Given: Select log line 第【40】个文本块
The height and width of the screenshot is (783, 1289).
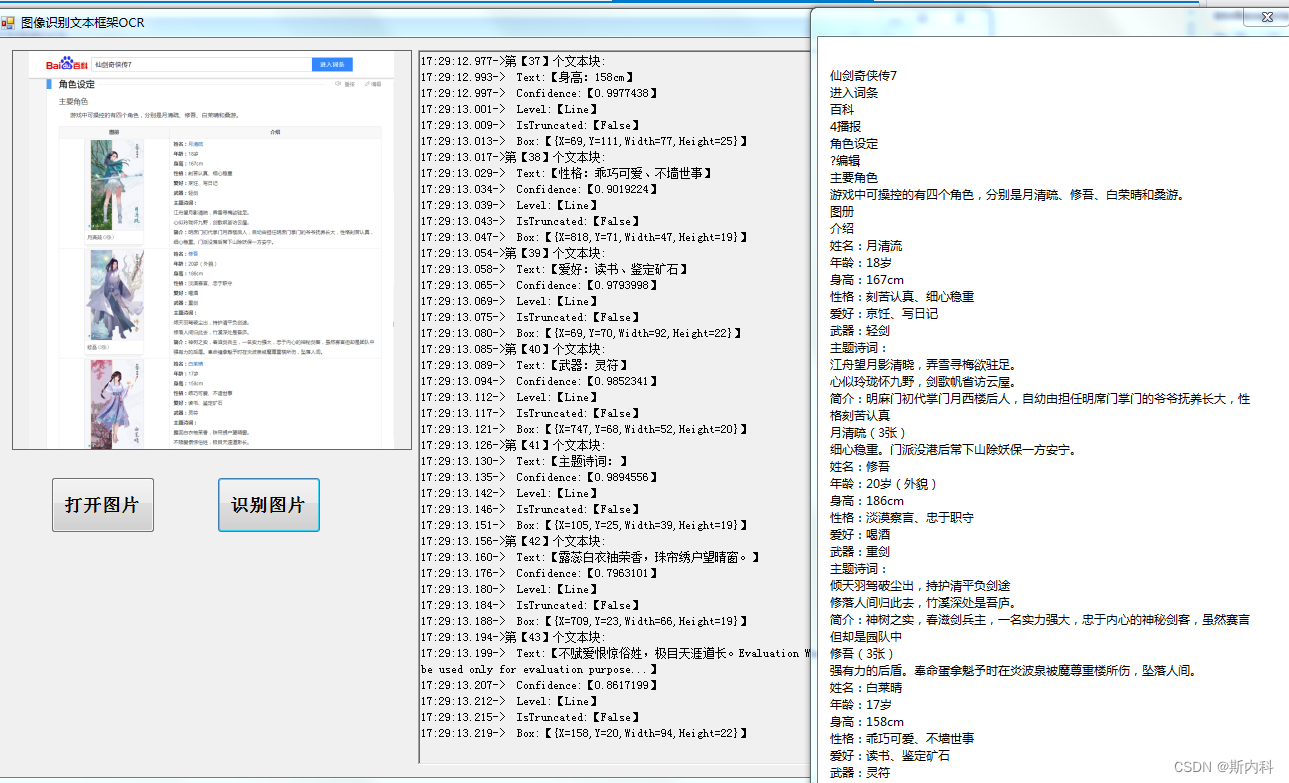Looking at the screenshot, I should click(512, 349).
